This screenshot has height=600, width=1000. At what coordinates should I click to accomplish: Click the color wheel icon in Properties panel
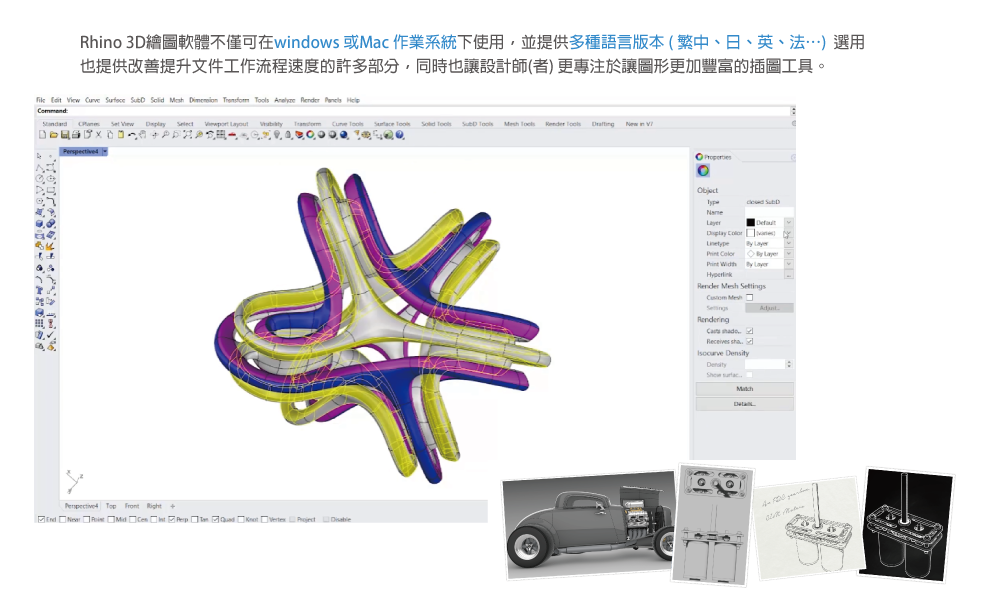click(x=703, y=171)
